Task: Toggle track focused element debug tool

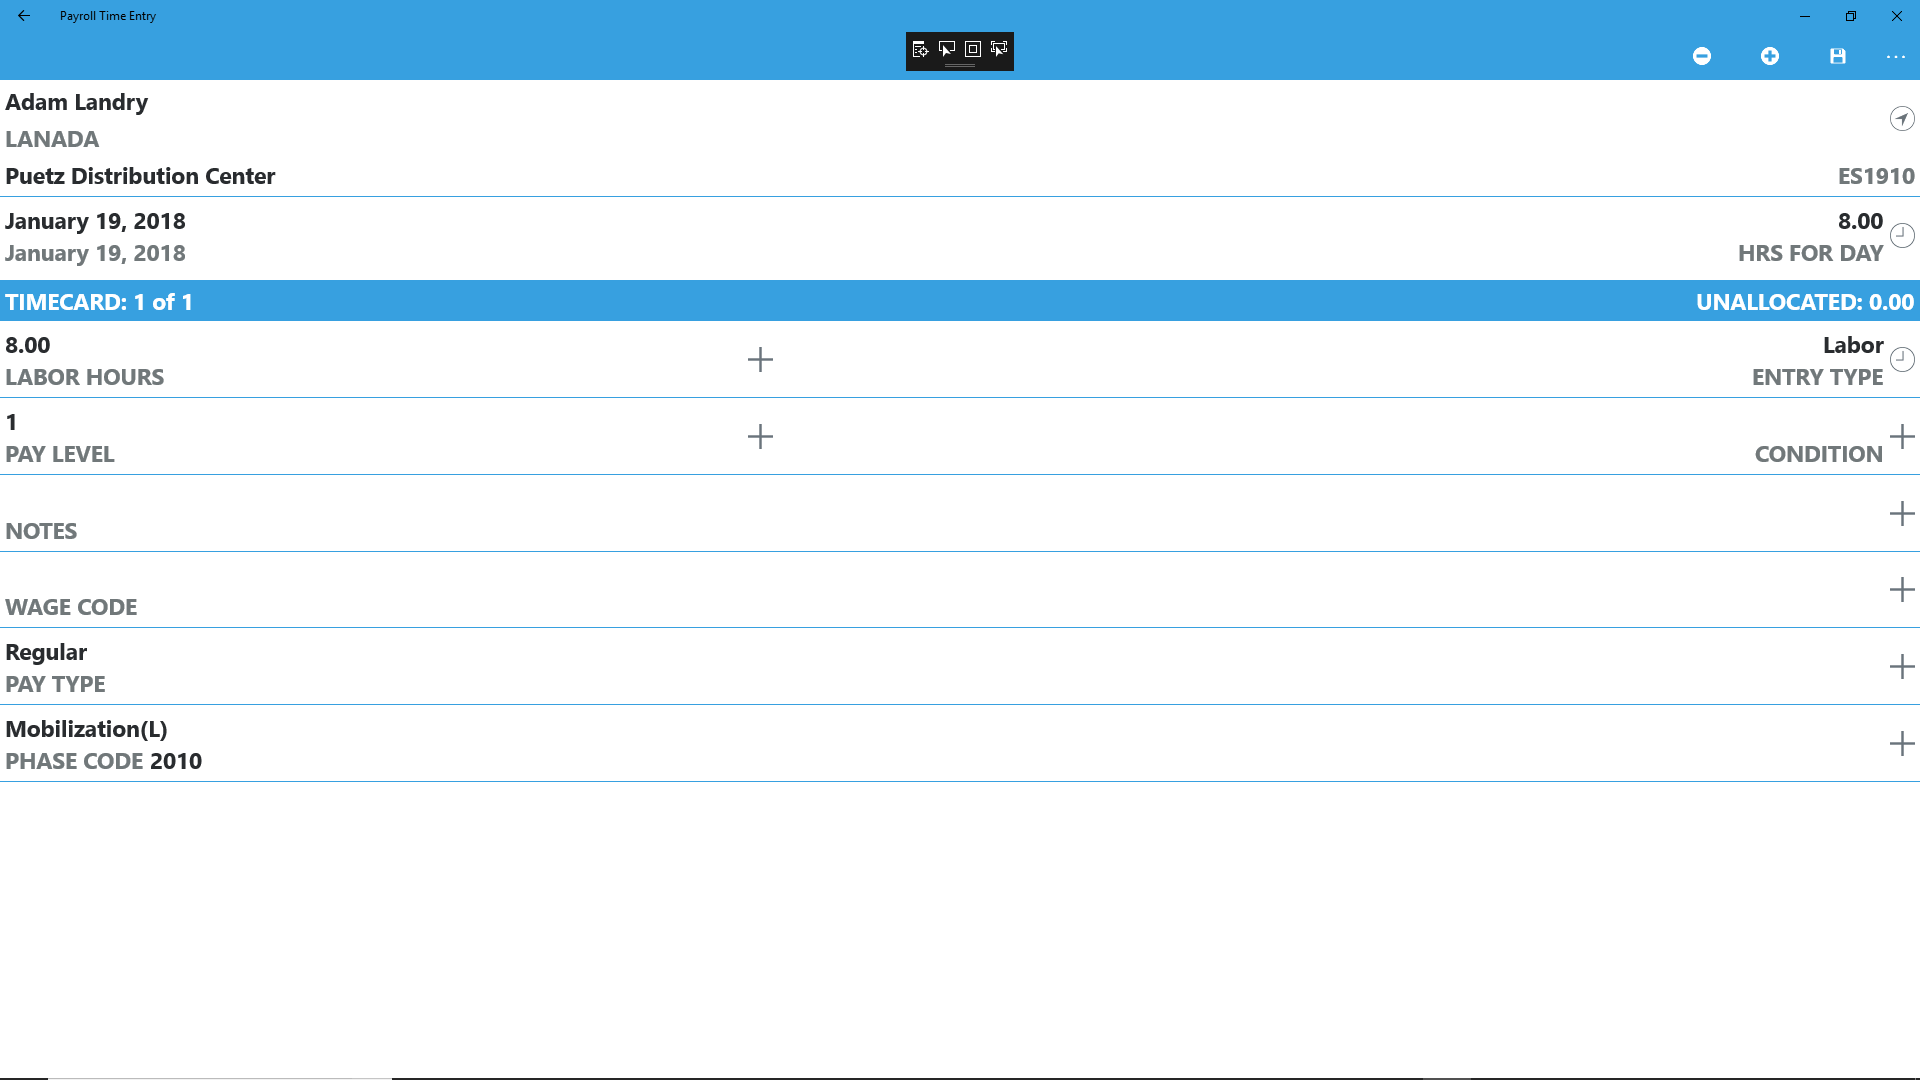Action: pos(998,49)
